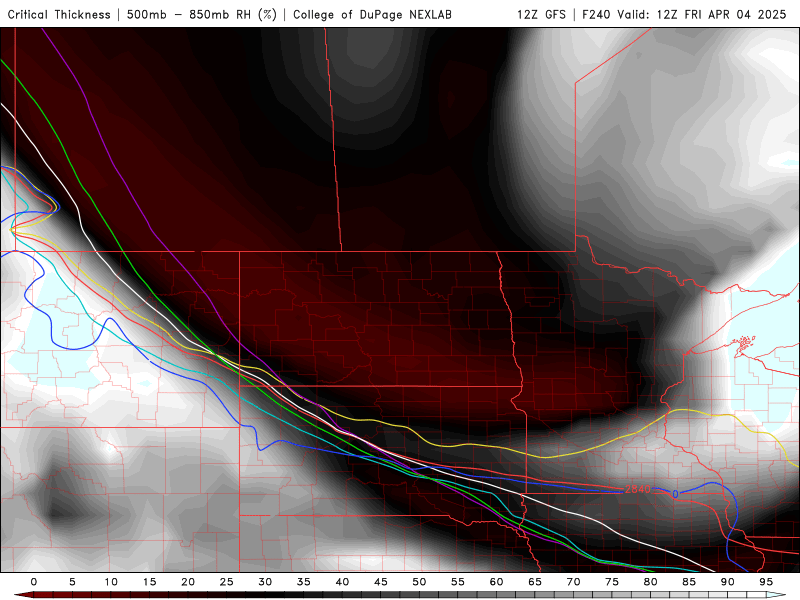Viewport: 800px width, 600px height.
Task: Click the '55' value on the color scale
Action: coord(458,582)
